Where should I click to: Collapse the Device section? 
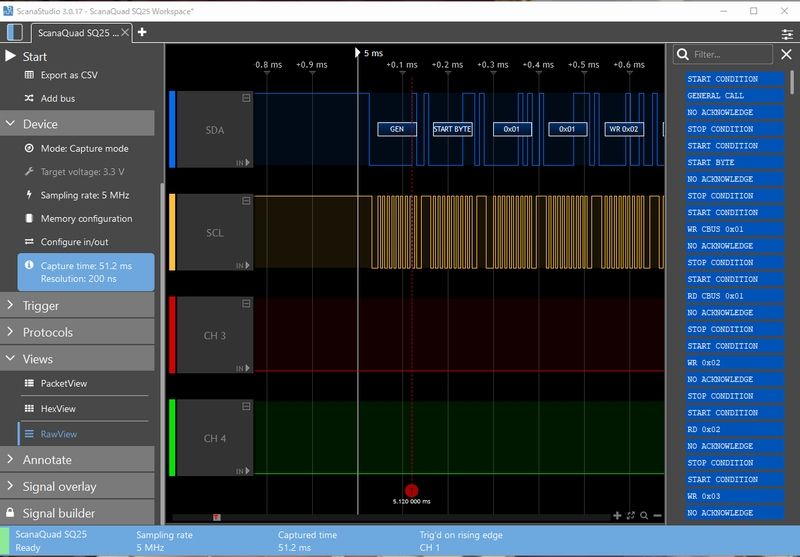point(78,123)
